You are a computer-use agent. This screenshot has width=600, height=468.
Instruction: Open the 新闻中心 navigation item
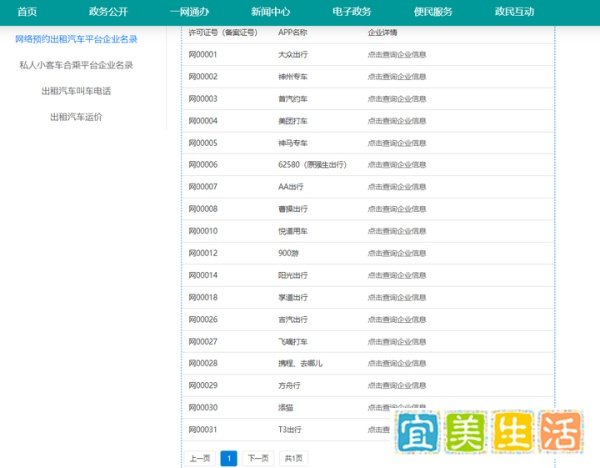pos(271,11)
